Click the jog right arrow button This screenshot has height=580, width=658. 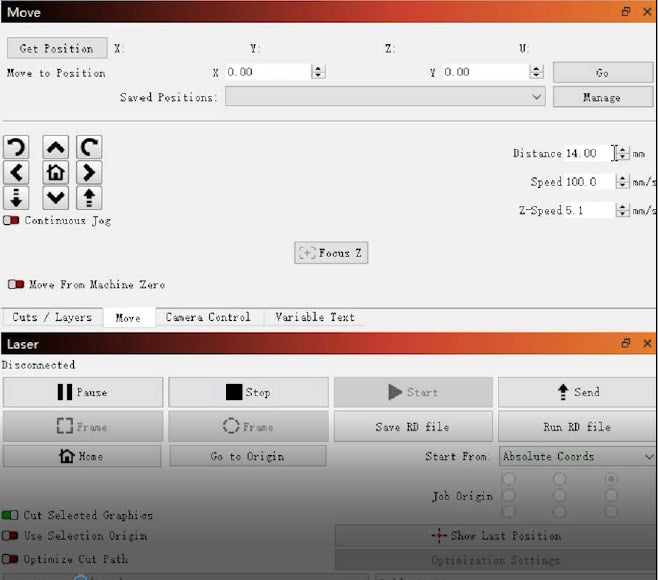click(x=89, y=172)
